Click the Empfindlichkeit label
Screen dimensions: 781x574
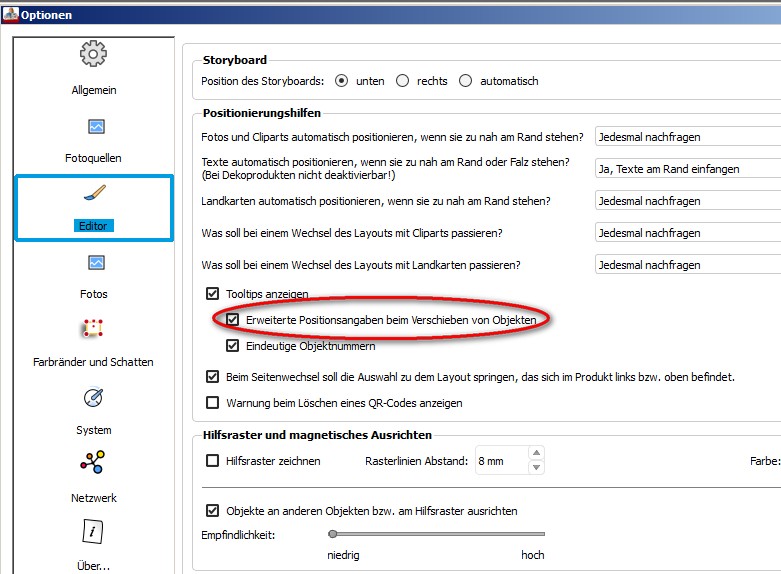238,535
